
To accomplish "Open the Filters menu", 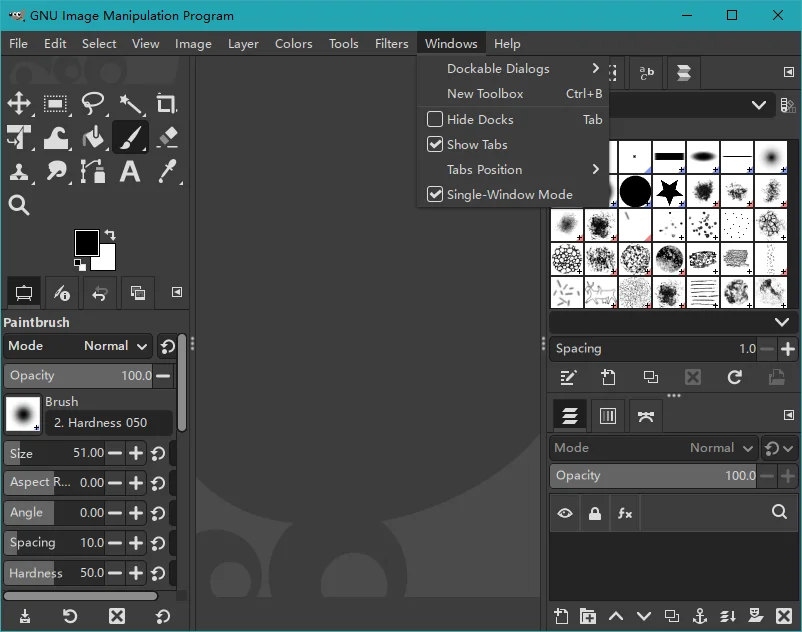I will point(391,43).
